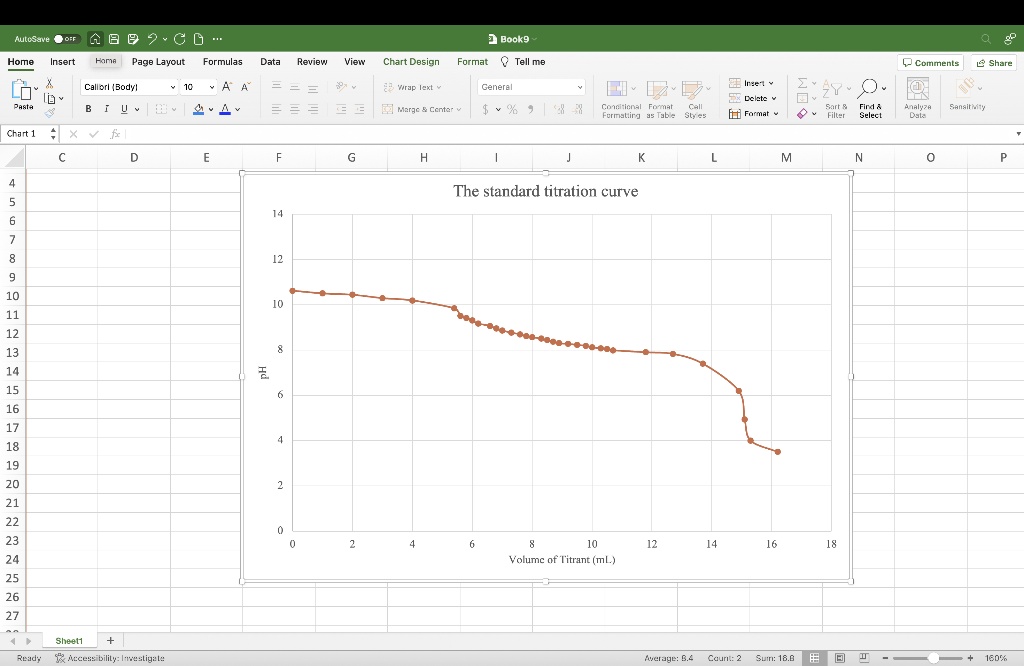Open the Formulas ribbon tab

pyautogui.click(x=222, y=61)
